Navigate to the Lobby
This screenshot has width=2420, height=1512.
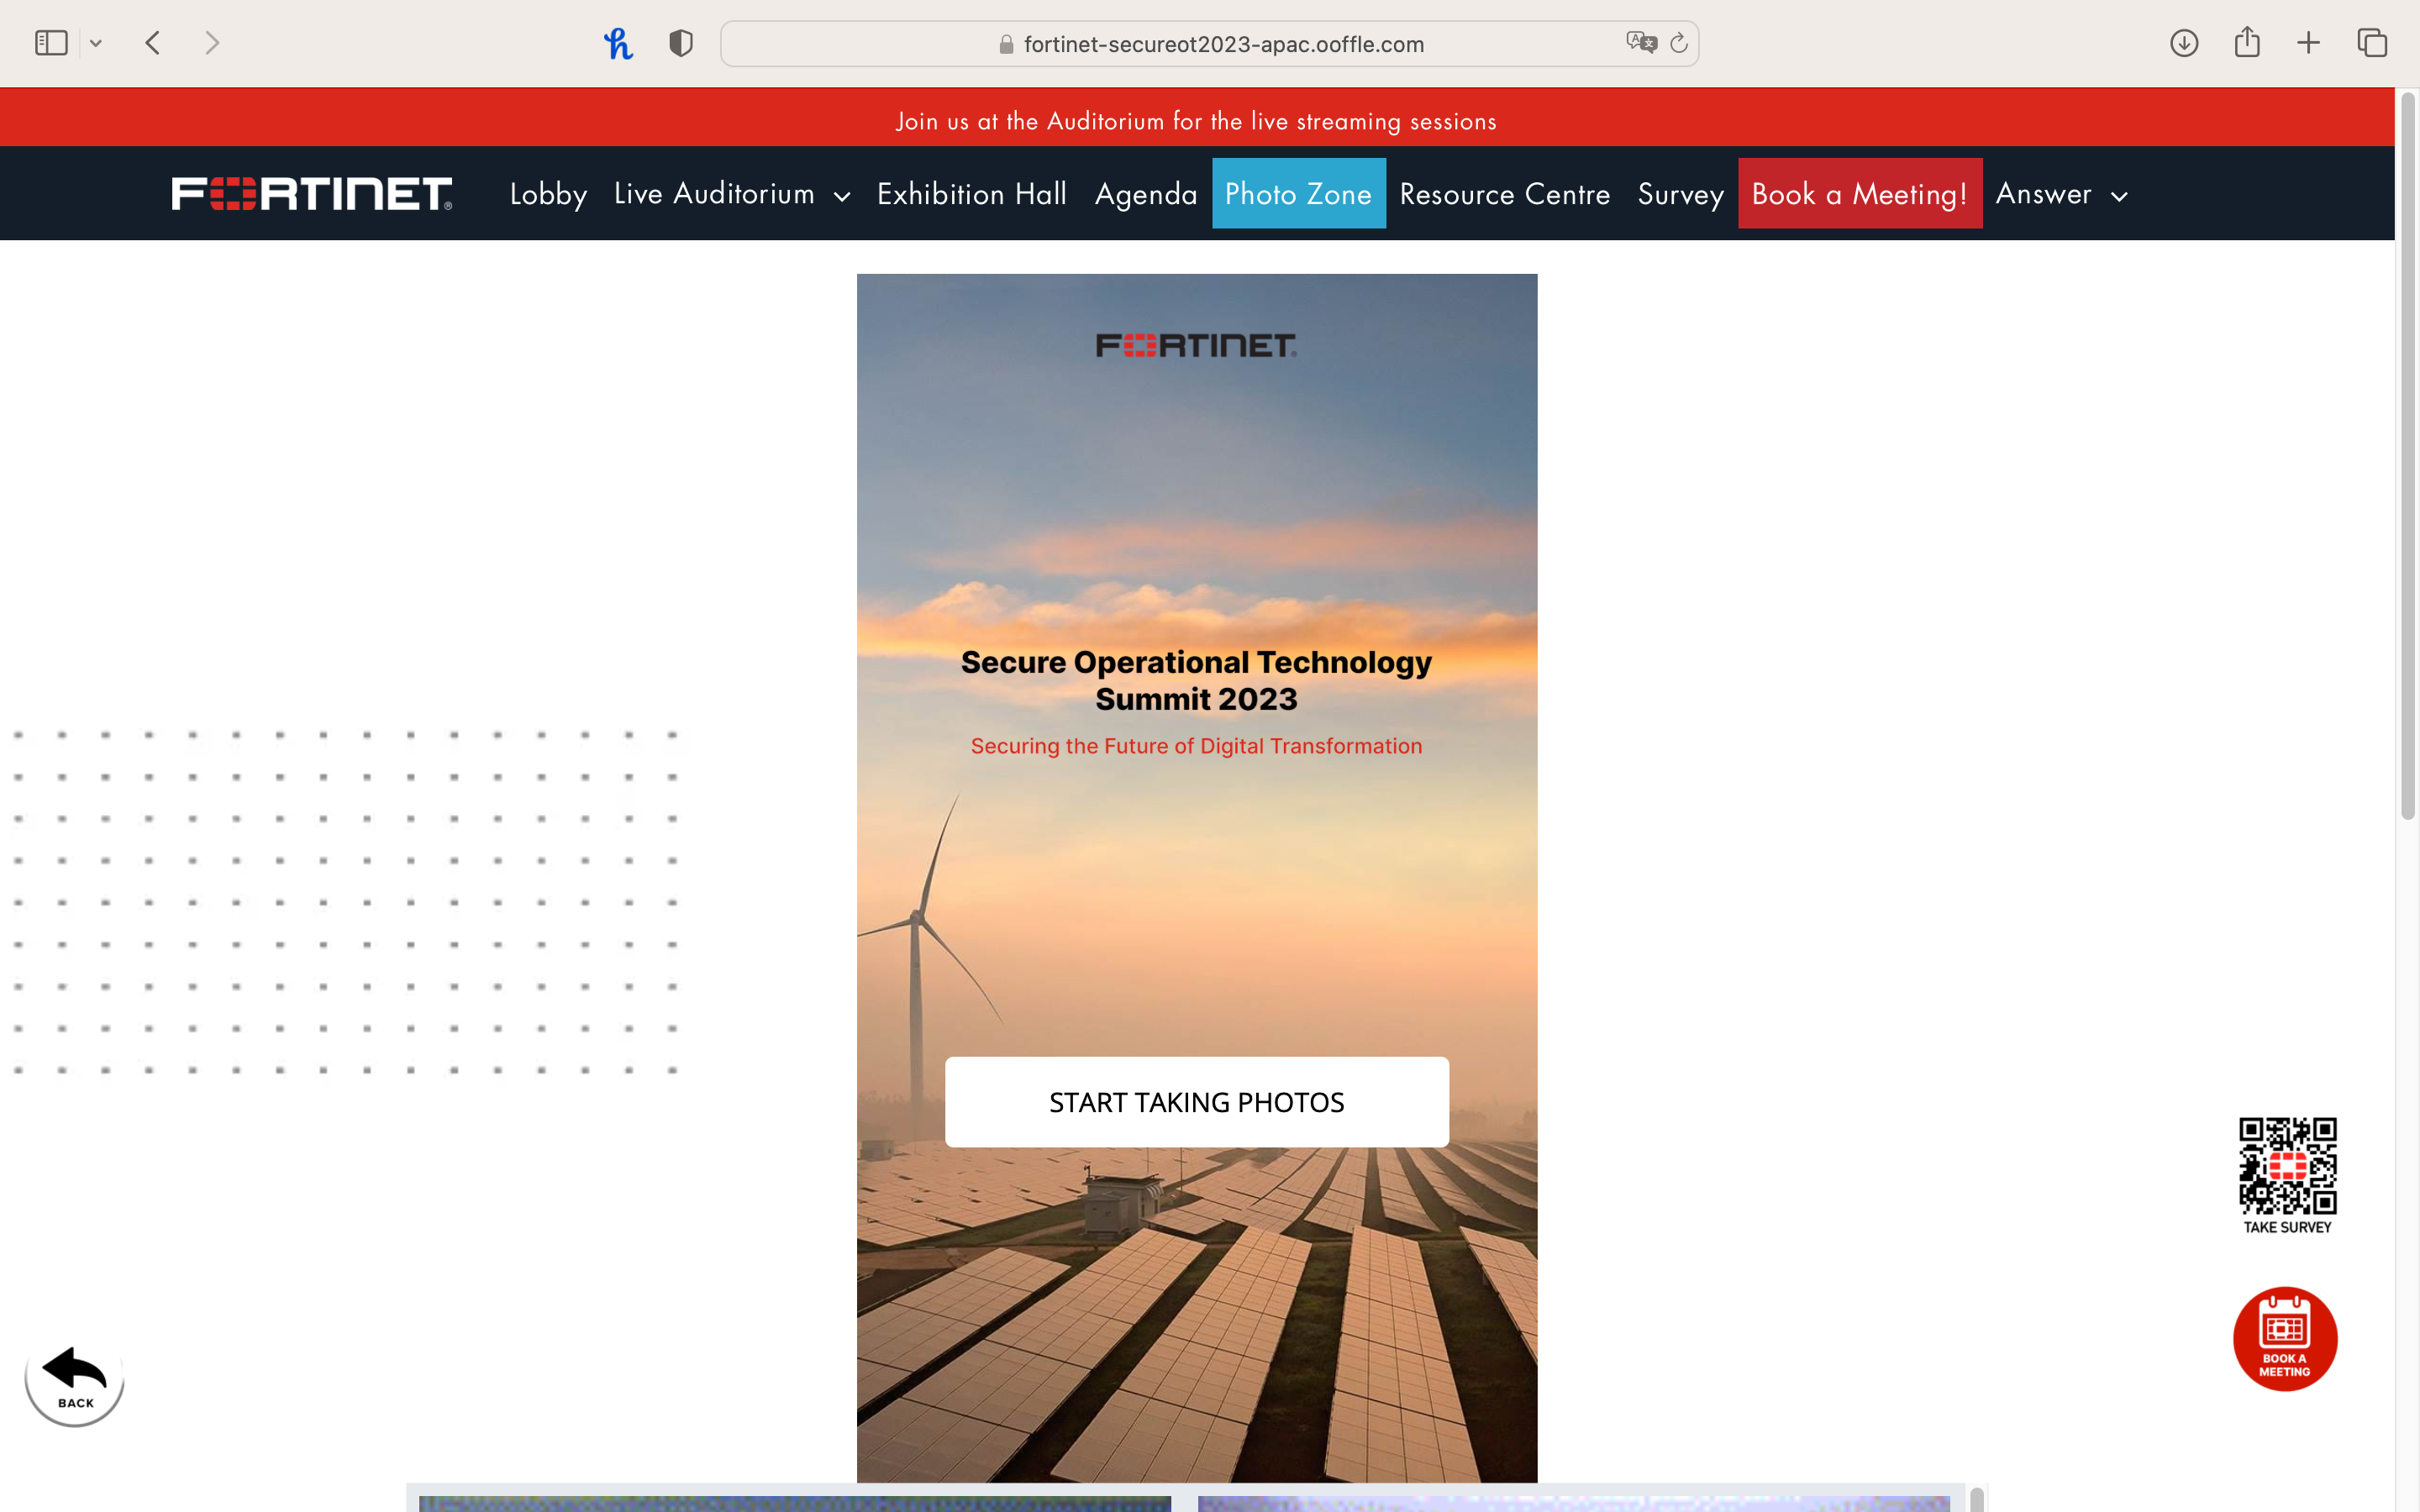(548, 193)
